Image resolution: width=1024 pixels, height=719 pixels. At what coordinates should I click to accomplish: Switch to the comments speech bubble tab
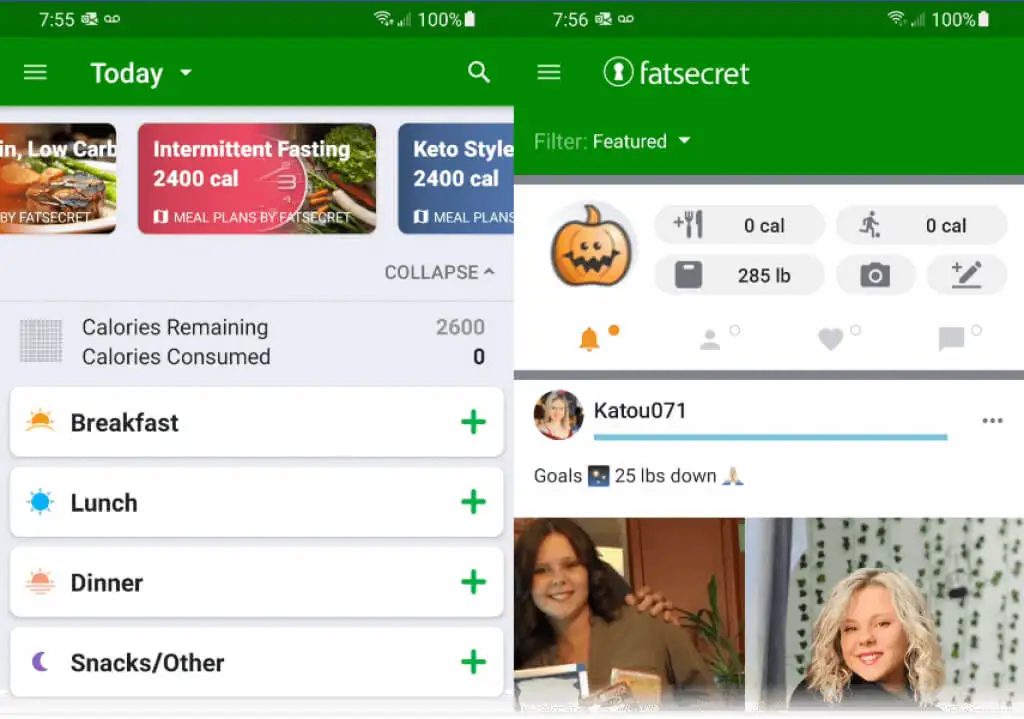[951, 340]
